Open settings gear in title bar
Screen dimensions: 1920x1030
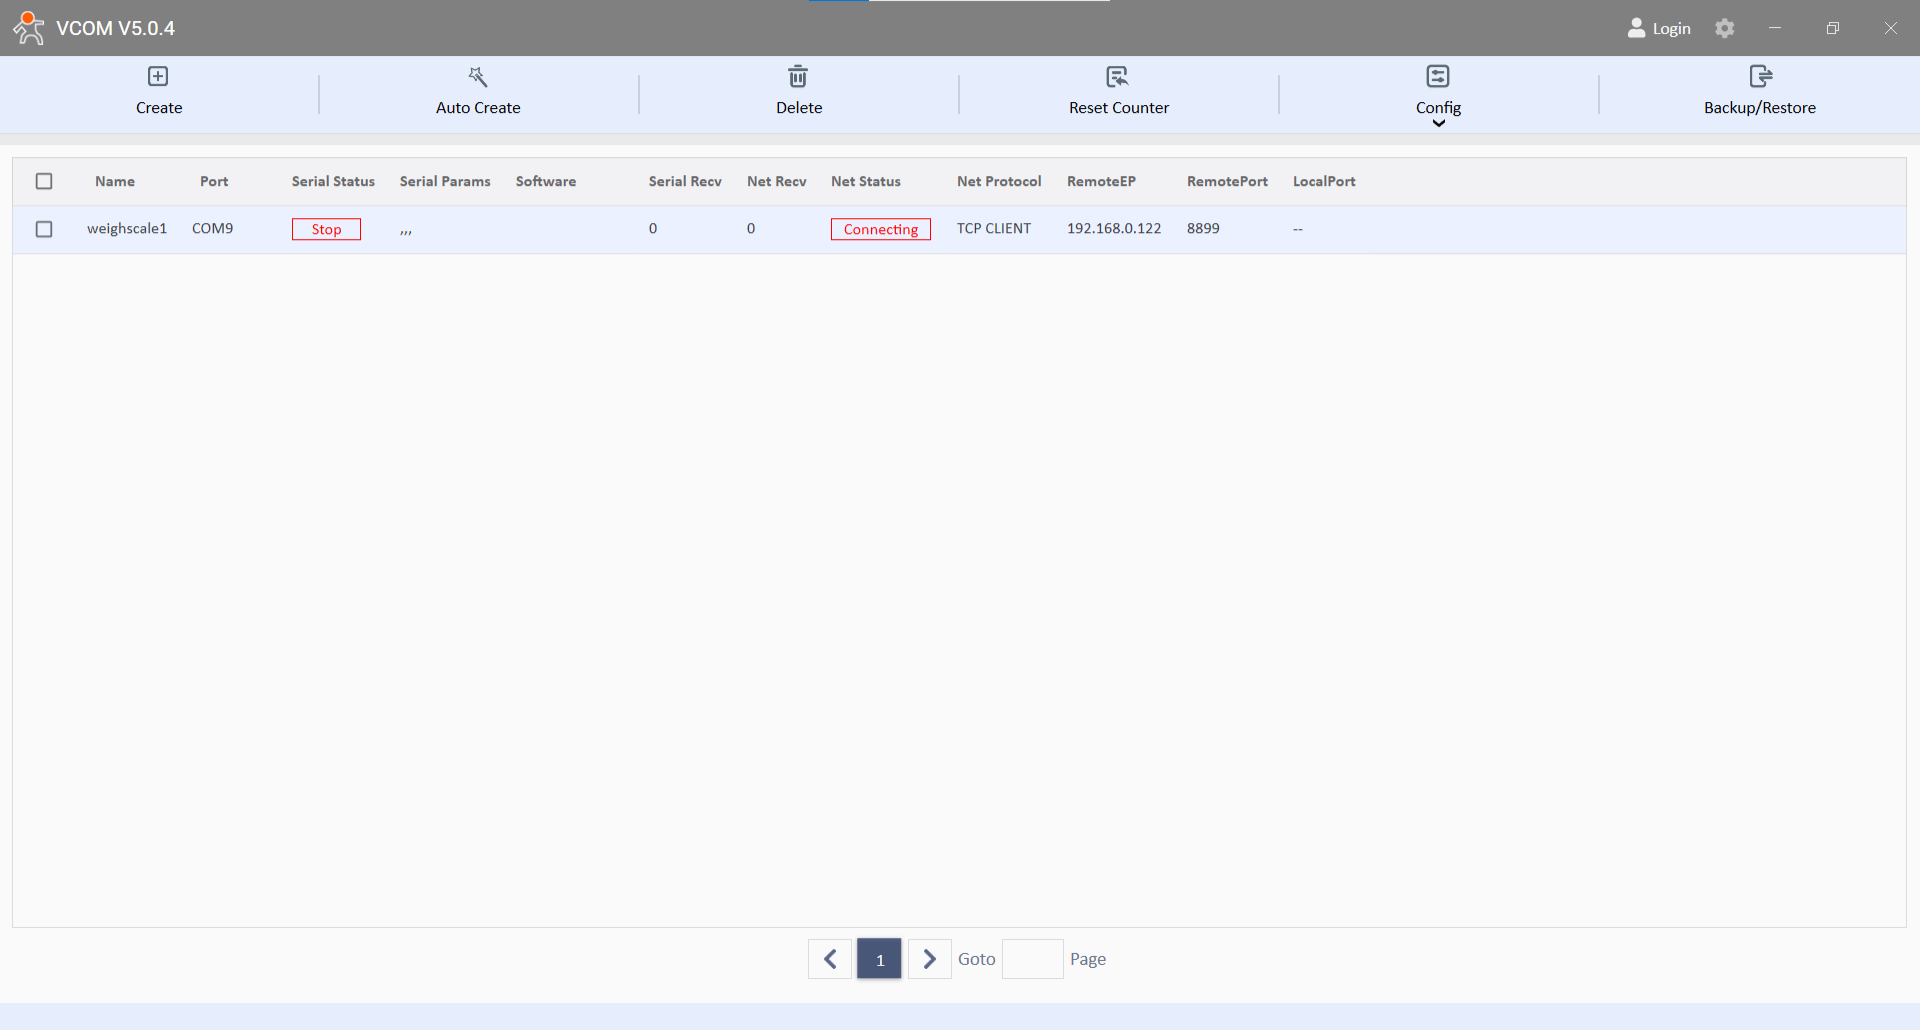(1725, 28)
